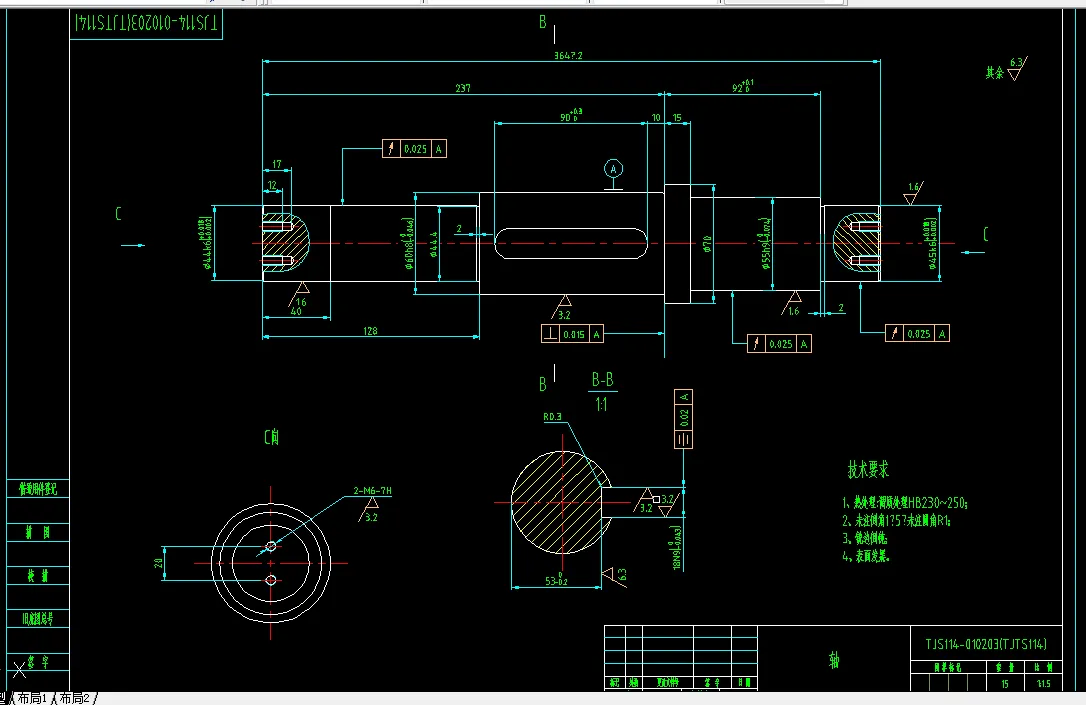Screen dimensions: 1086x705
Task: Click the 17 dimension at the left end
Action: click(x=277, y=164)
